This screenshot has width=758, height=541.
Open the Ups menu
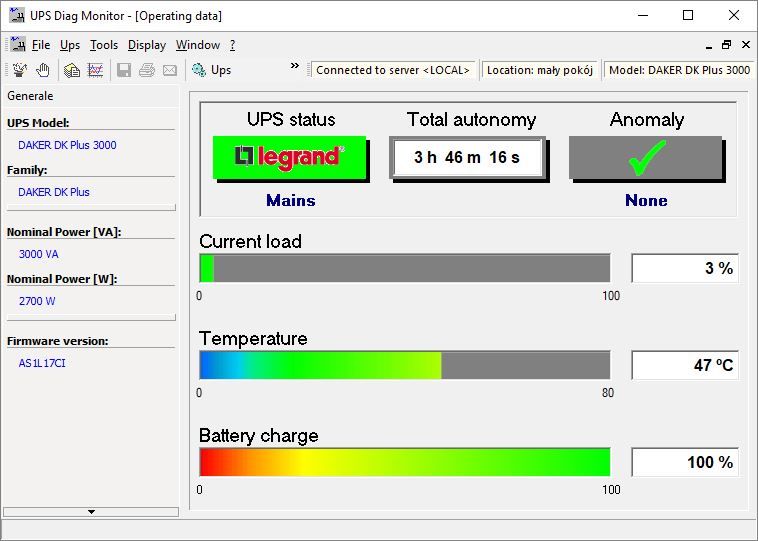pyautogui.click(x=70, y=45)
